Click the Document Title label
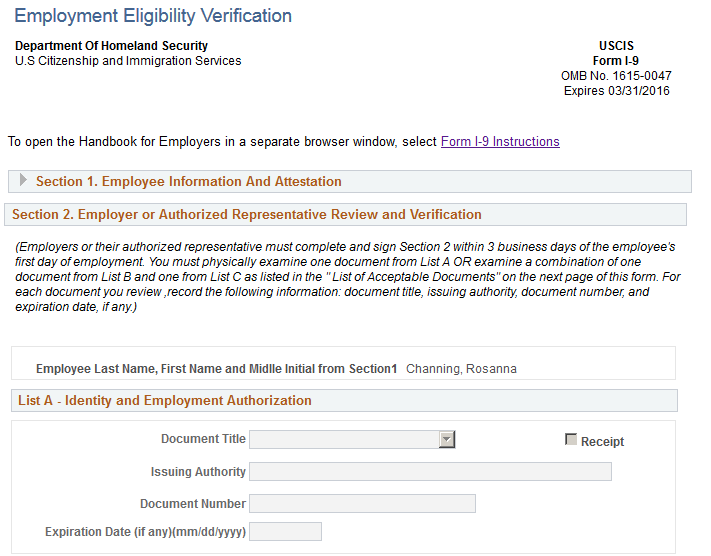Screen dimensions: 711x556 point(203,439)
